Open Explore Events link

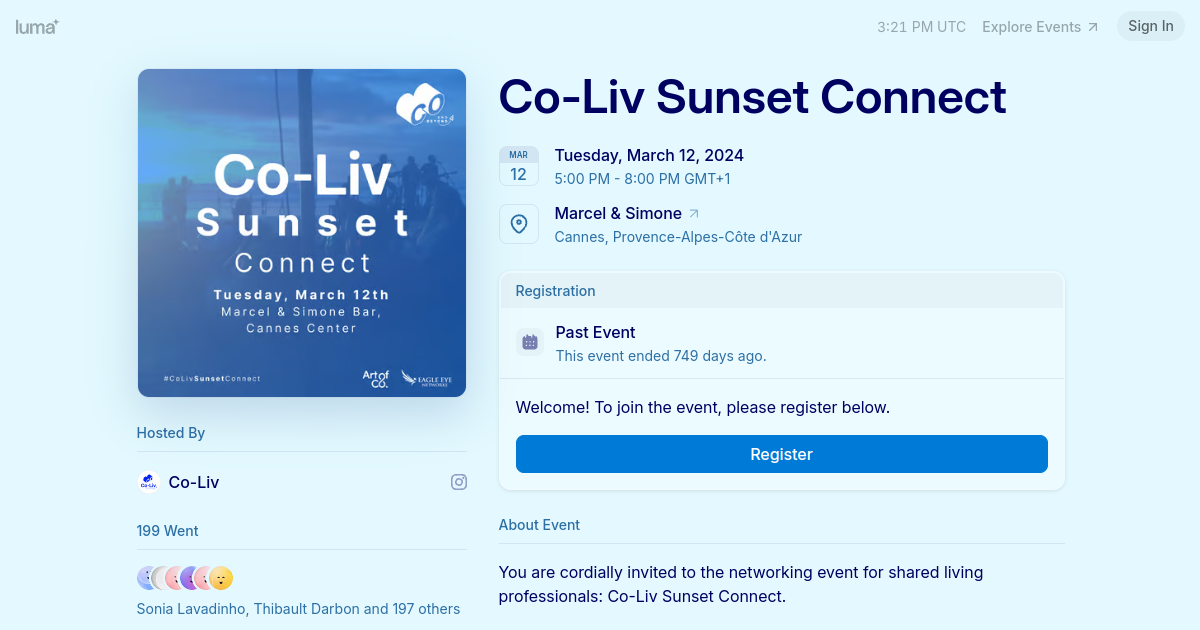coord(1040,27)
